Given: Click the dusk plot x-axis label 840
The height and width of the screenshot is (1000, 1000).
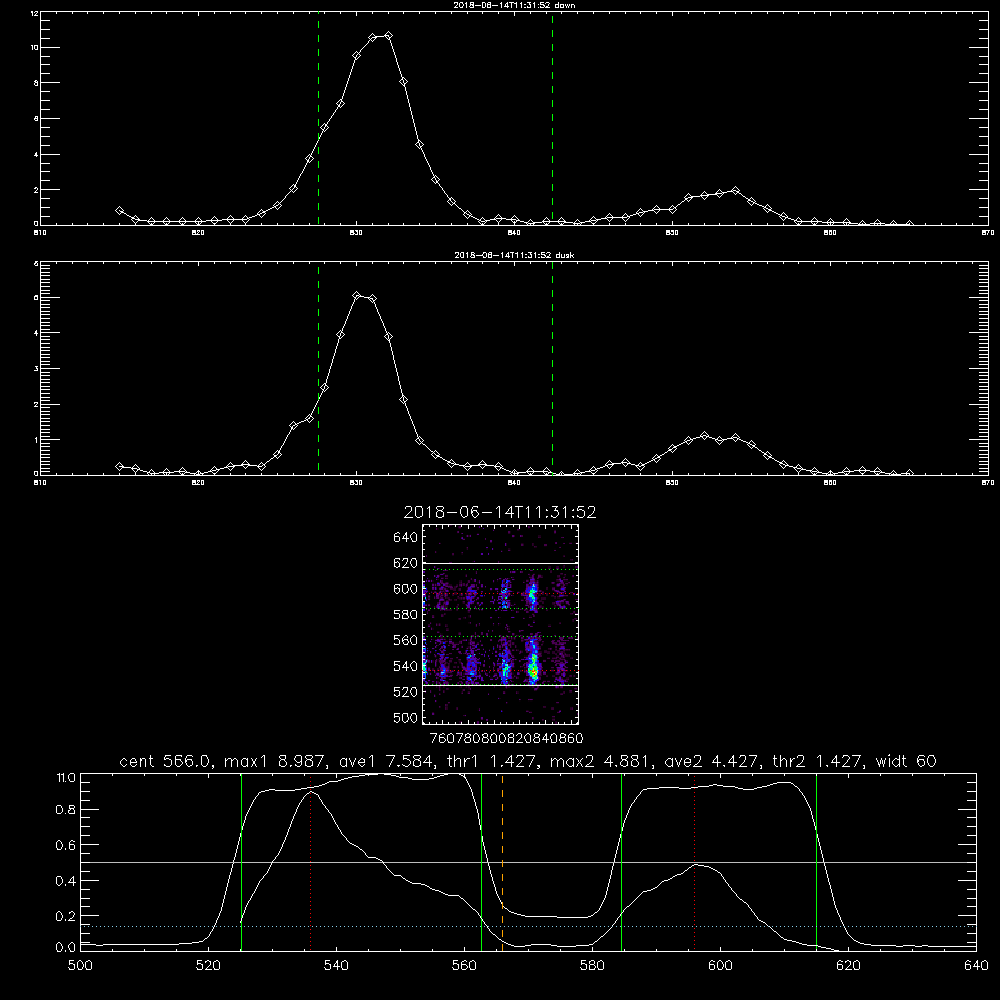Looking at the screenshot, I should 514,483.
